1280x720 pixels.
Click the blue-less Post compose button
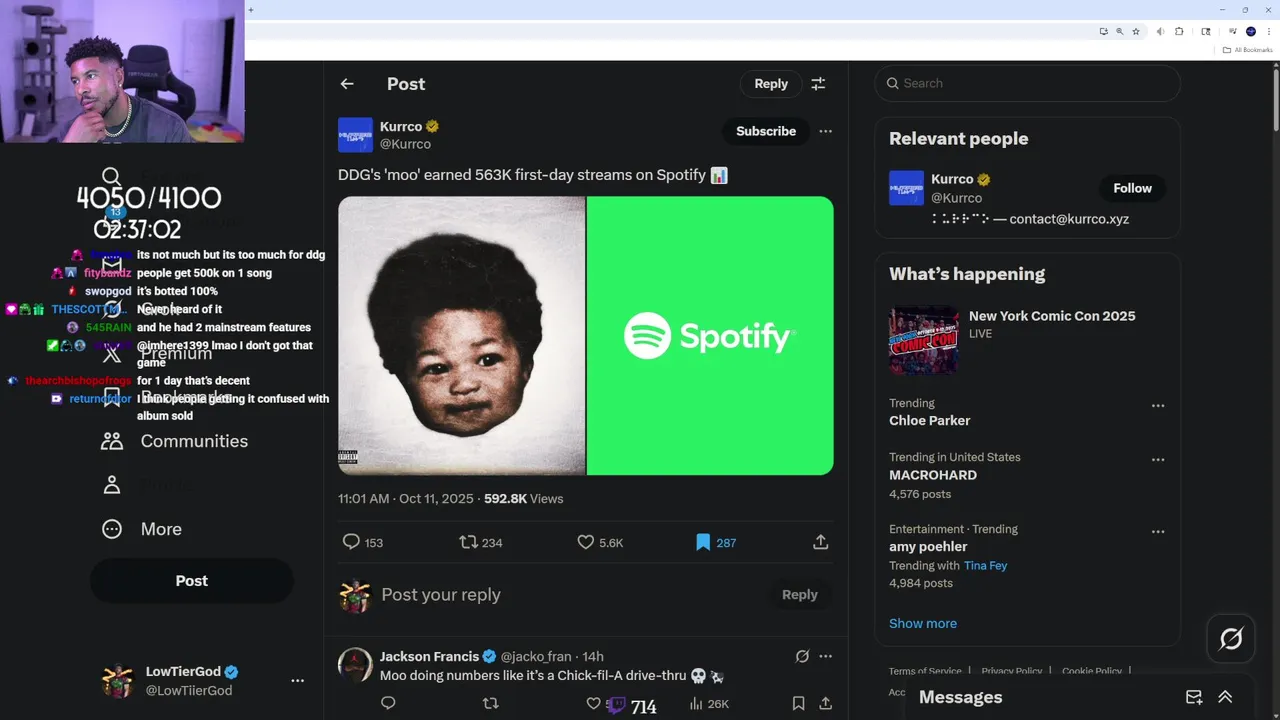192,581
